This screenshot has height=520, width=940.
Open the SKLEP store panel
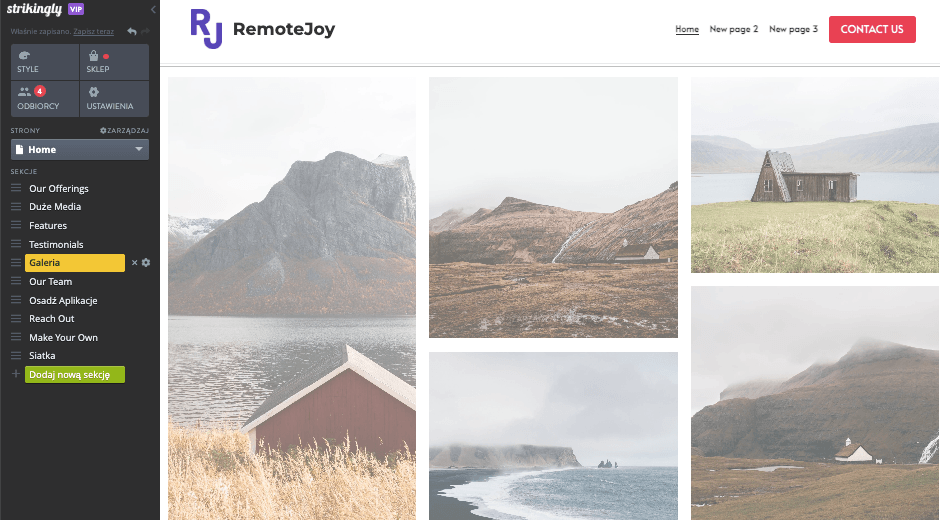click(115, 62)
